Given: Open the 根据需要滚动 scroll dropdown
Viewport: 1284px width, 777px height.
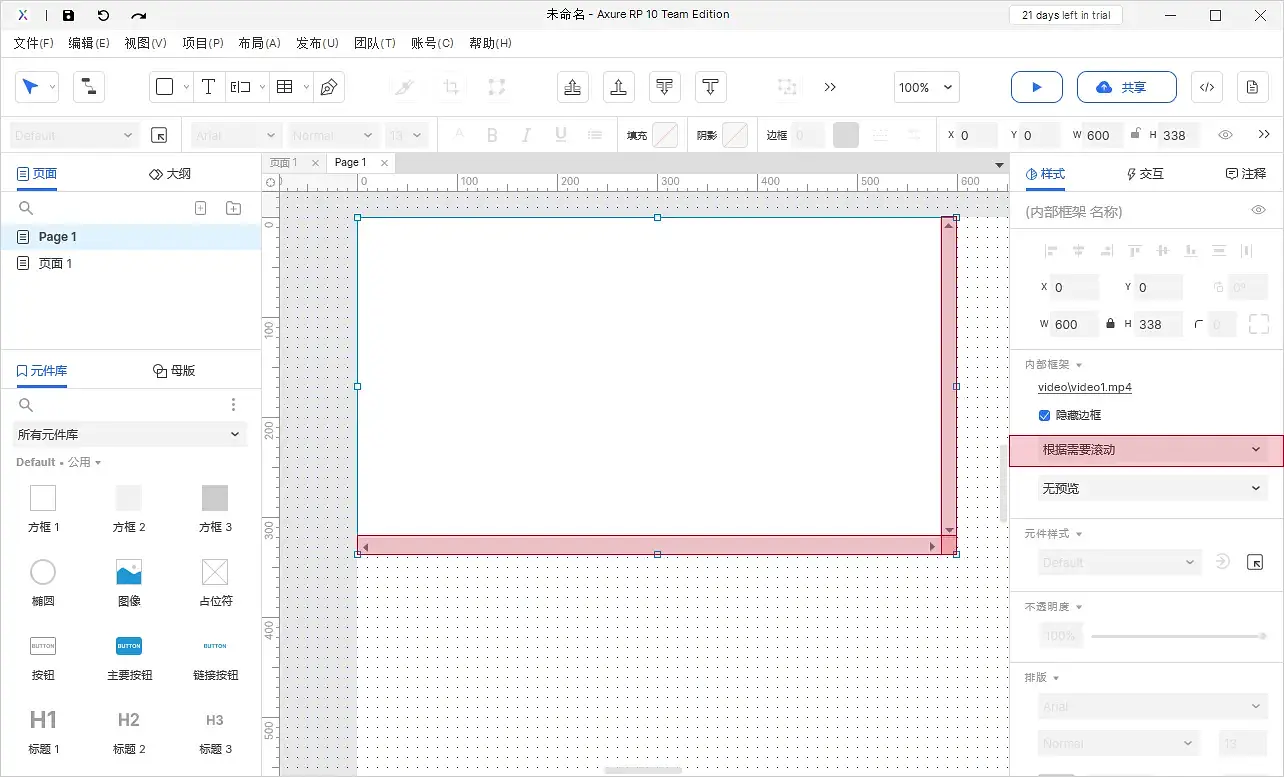Looking at the screenshot, I should 1146,450.
